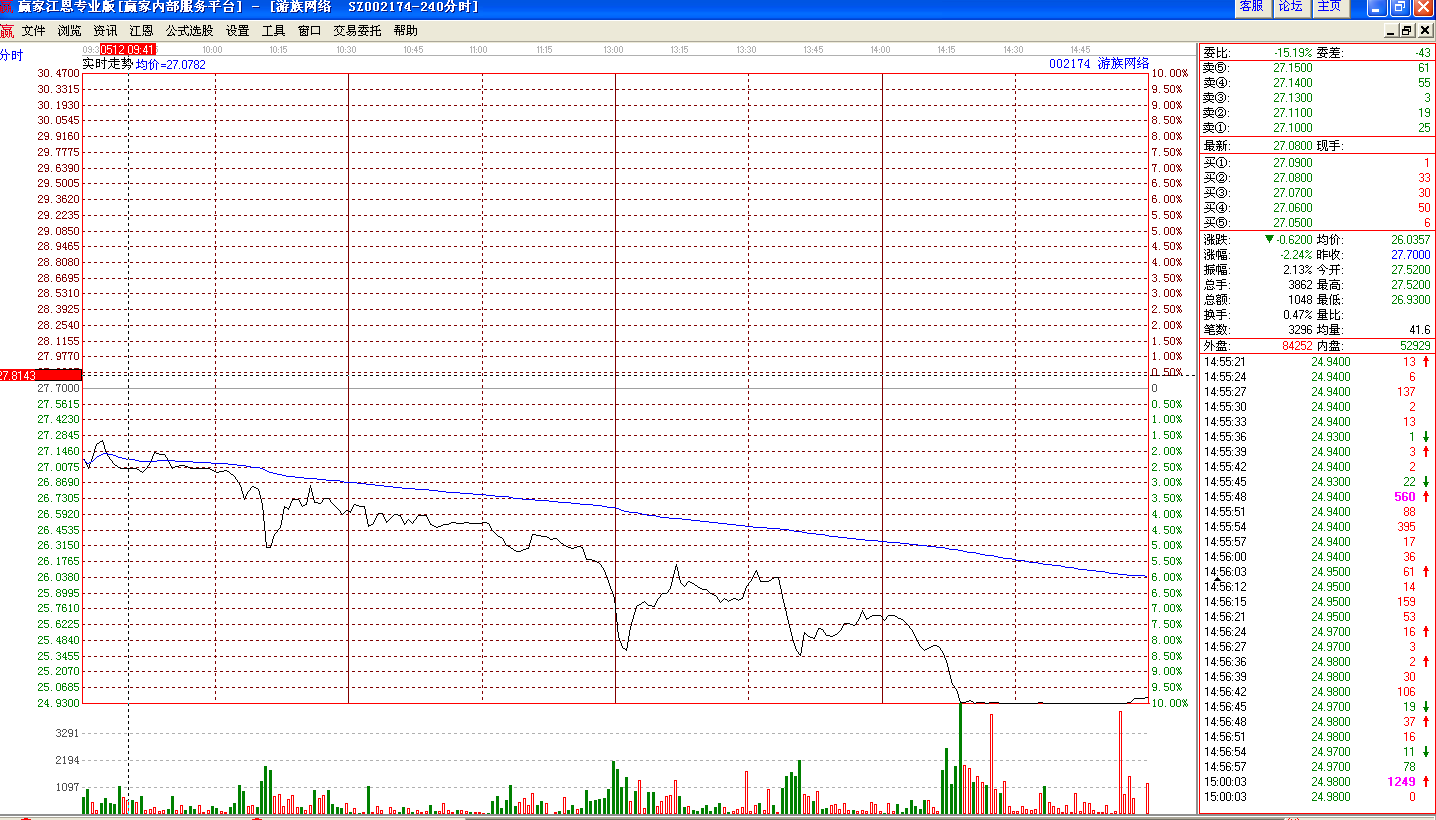Image resolution: width=1436 pixels, height=820 pixels.
Task: Click the 赢 document icon beside 文件 menu
Action: (7, 31)
